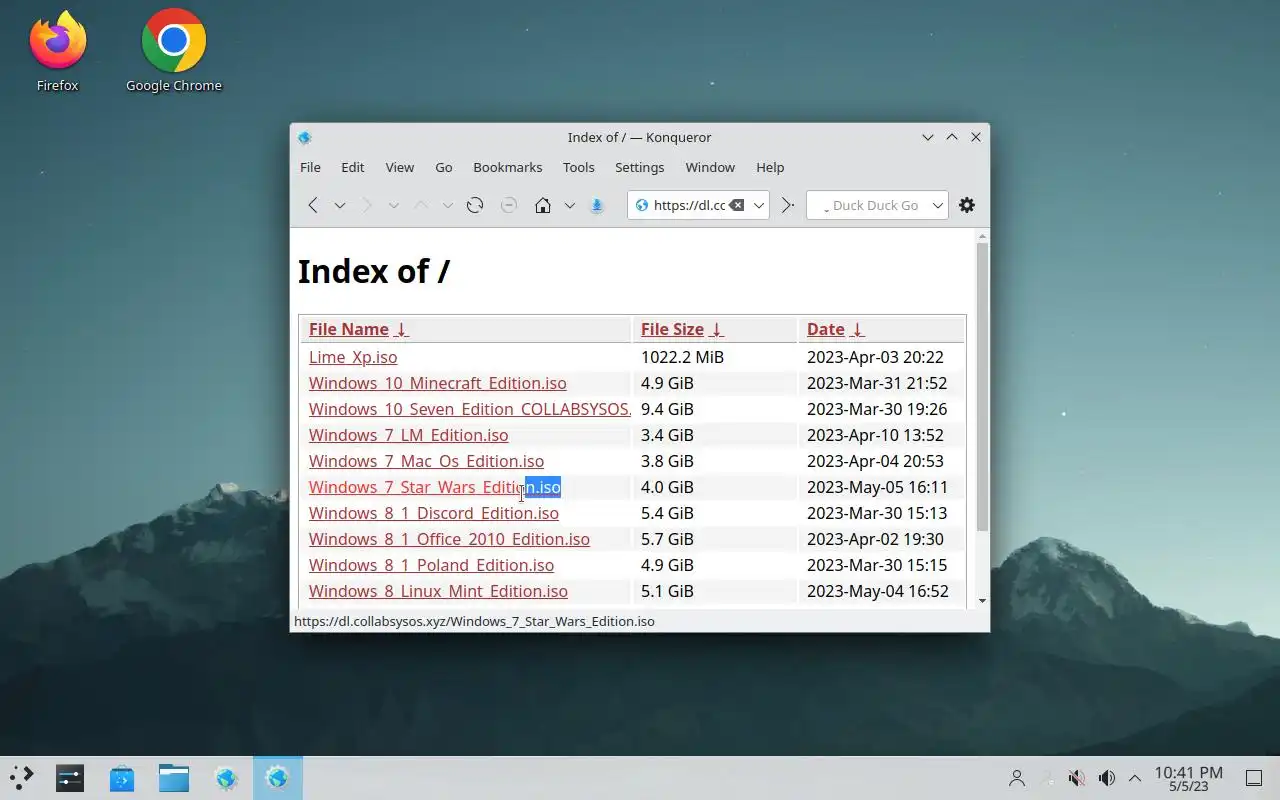The height and width of the screenshot is (800, 1280).
Task: Open the Go menu
Action: (x=444, y=167)
